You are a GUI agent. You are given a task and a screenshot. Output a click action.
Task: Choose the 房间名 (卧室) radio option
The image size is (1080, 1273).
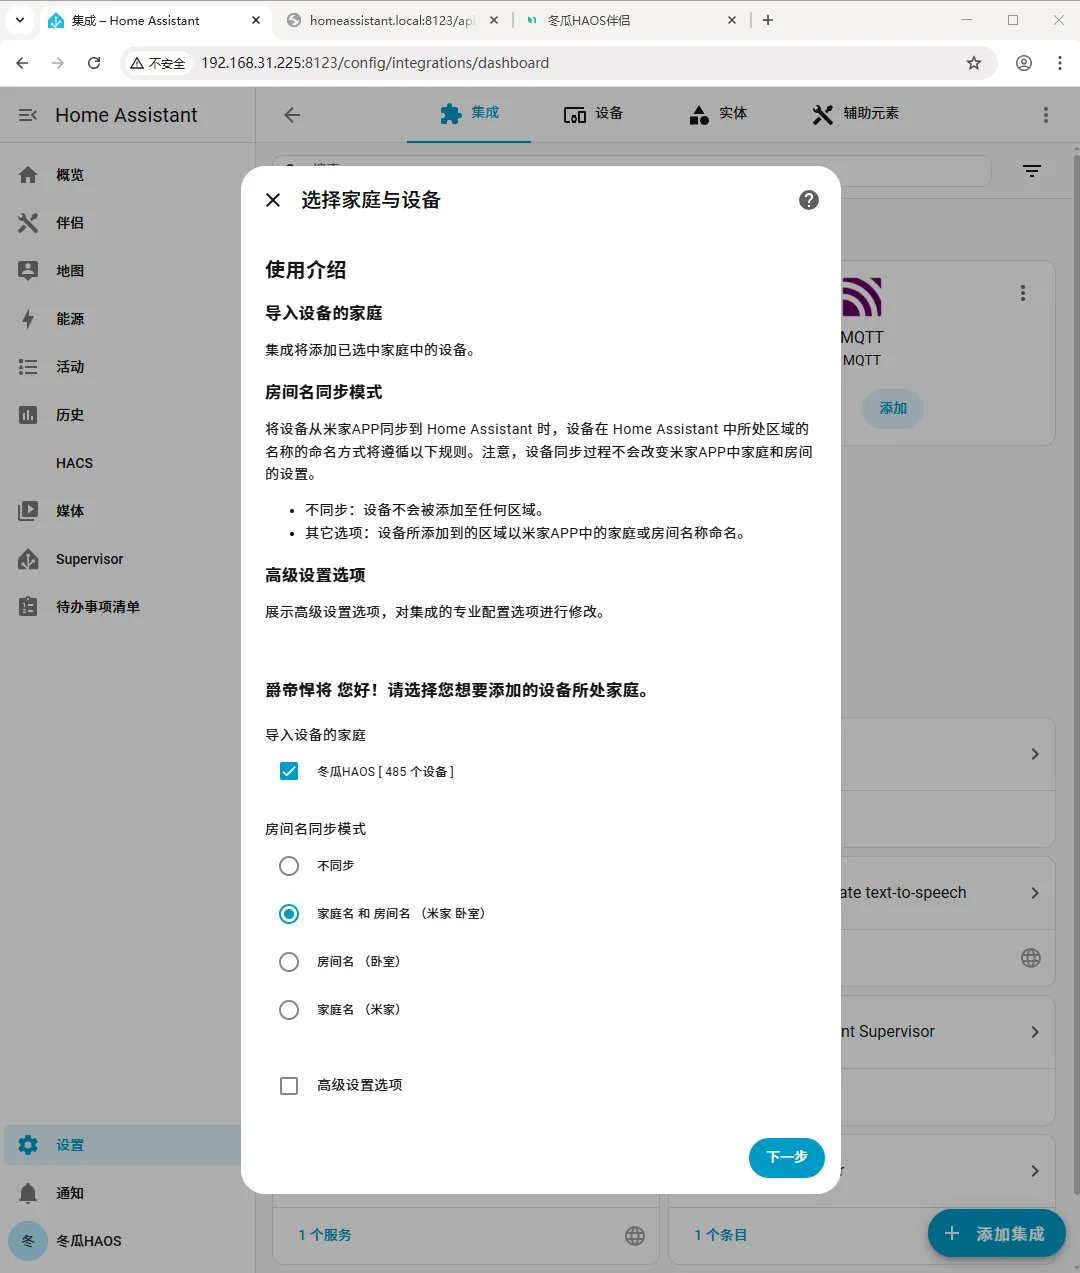289,962
